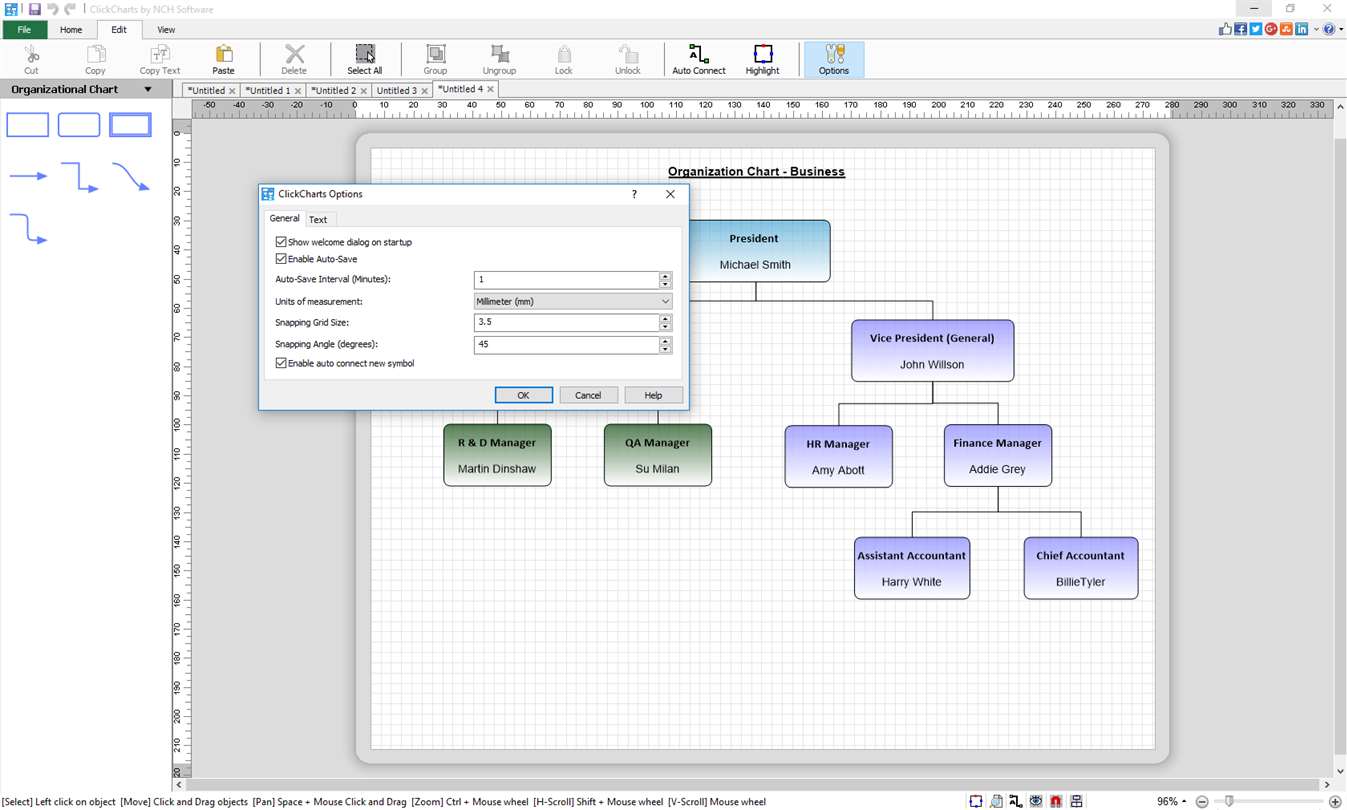This screenshot has height=810, width=1347.
Task: Open the help button's dropdown arrow
Action: (x=1341, y=29)
